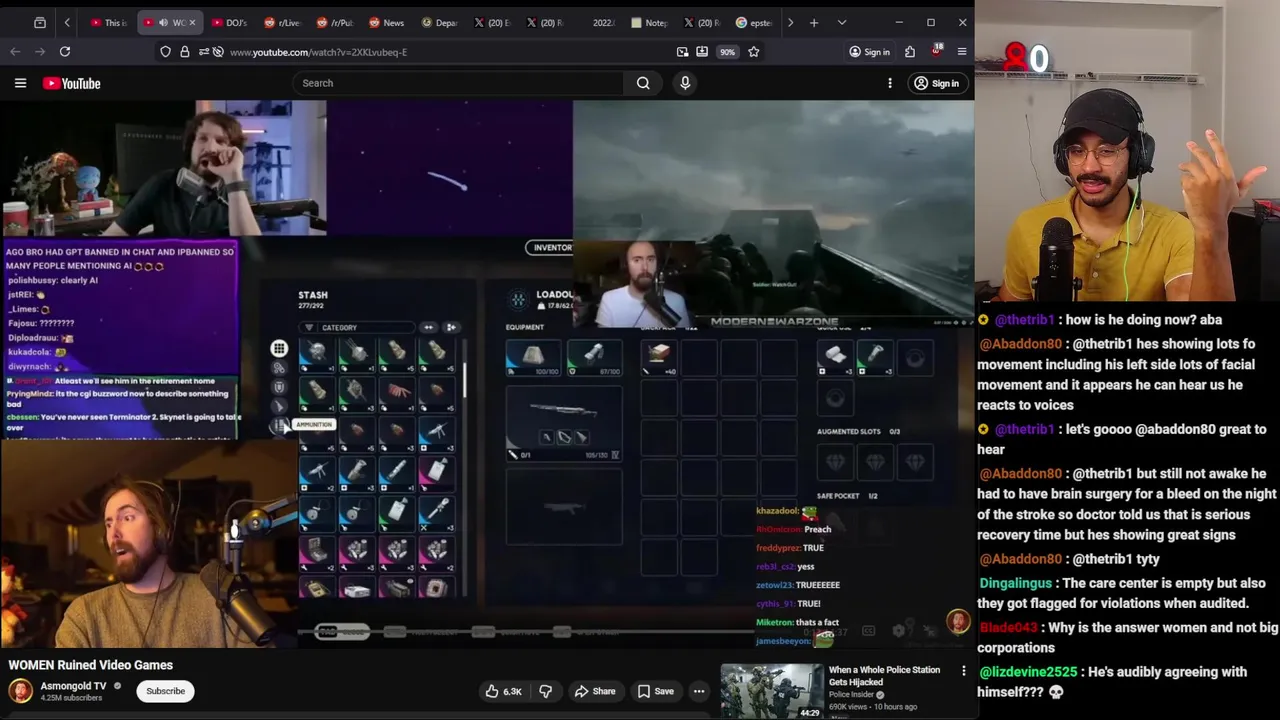Go forward in browser history
This screenshot has width=1280, height=720.
coord(40,52)
